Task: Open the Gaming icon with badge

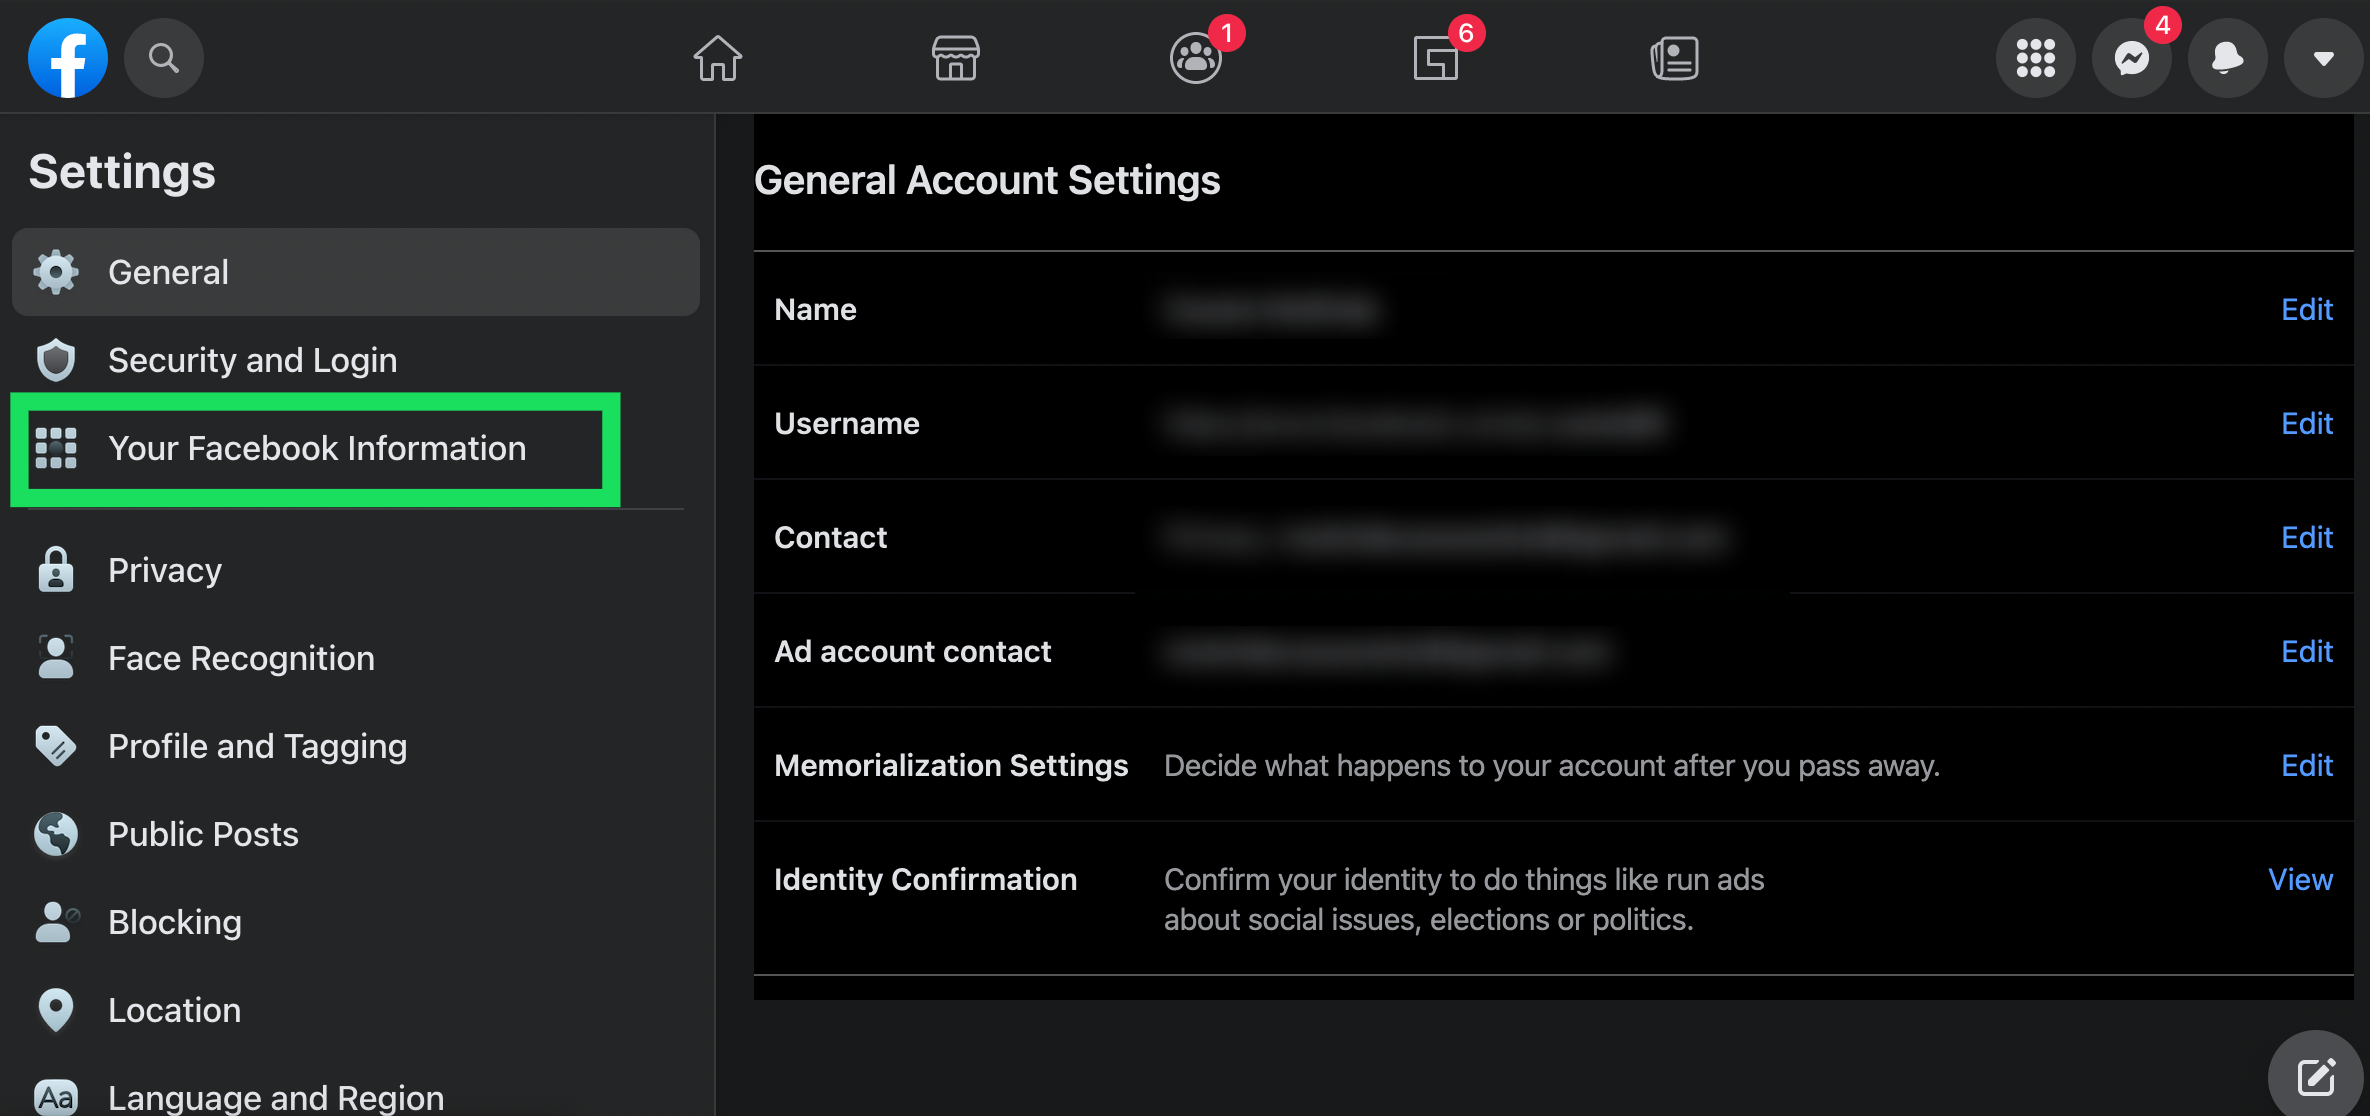Action: point(1436,58)
